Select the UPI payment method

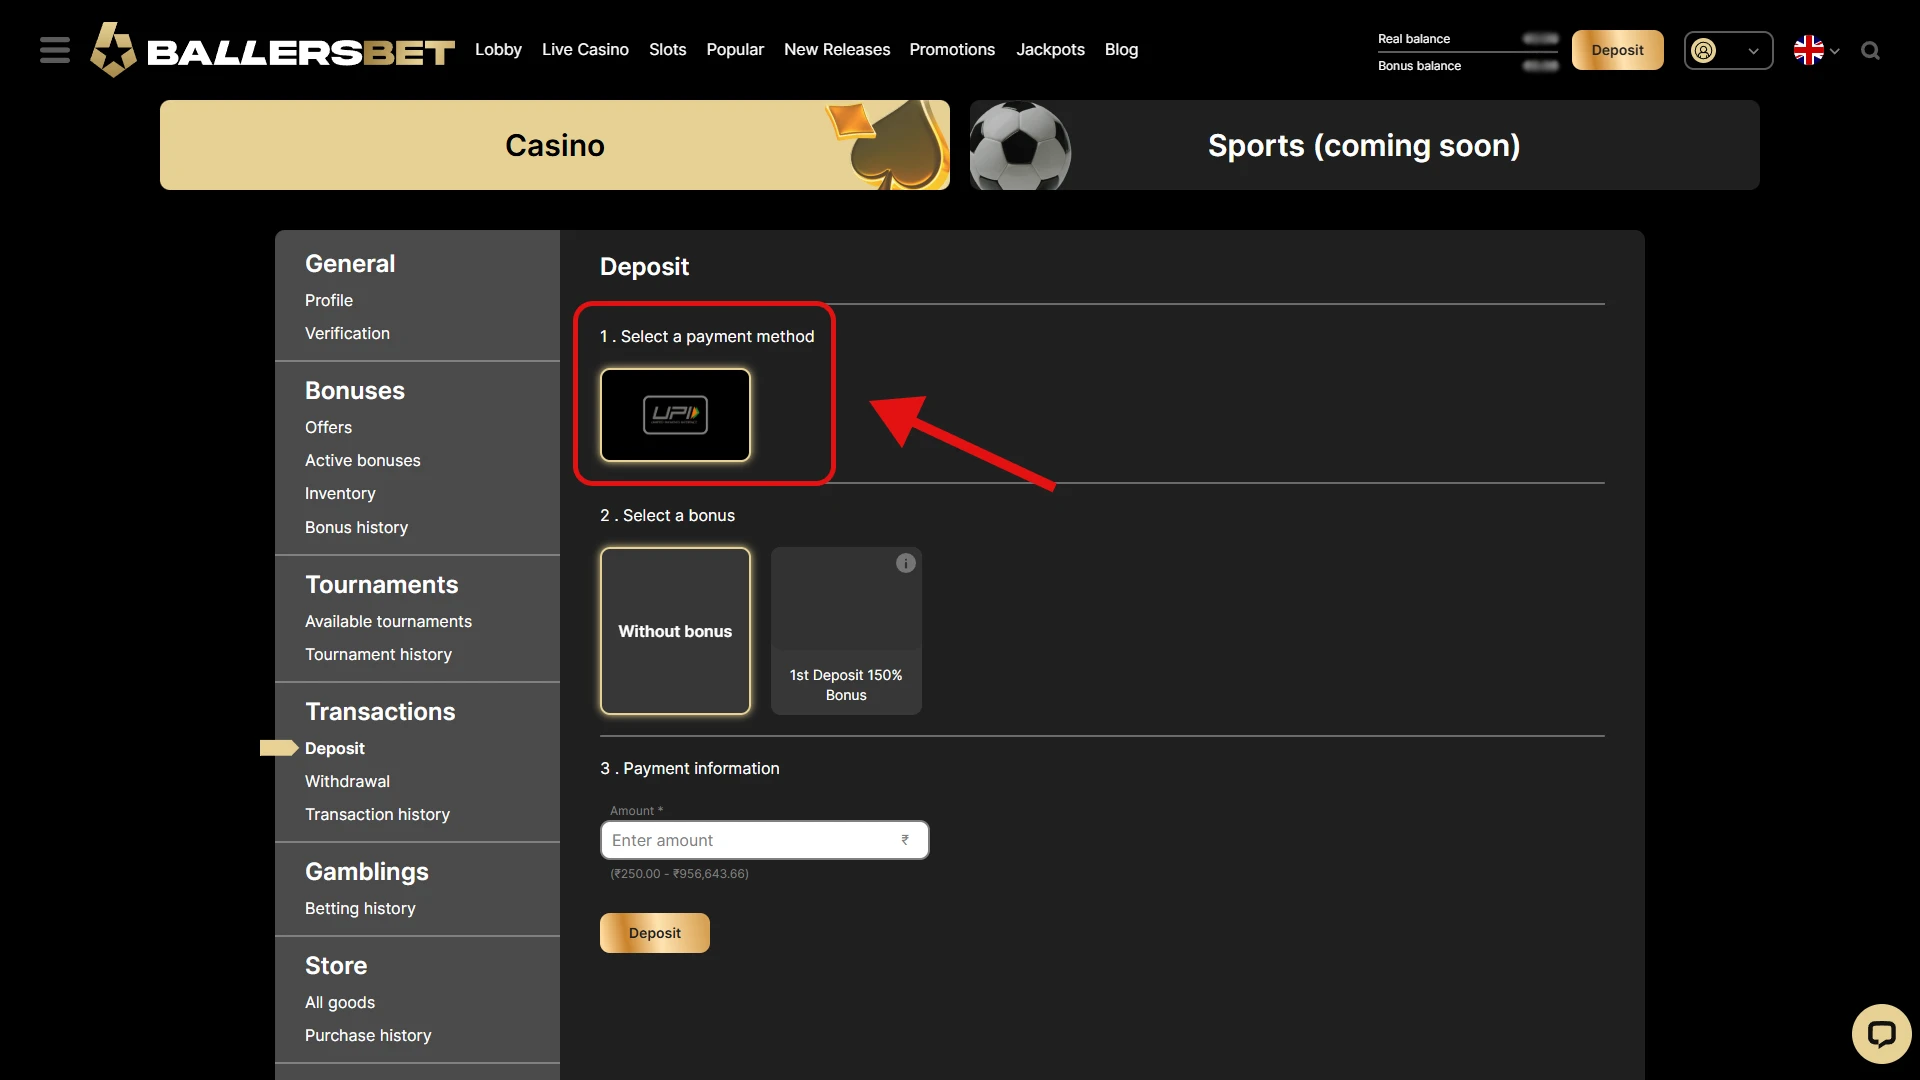coord(675,415)
